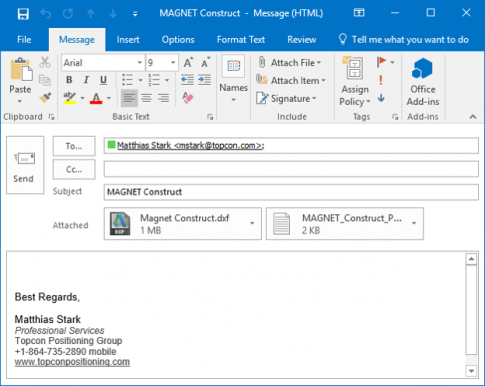Open the Arial font name dropdown
The height and width of the screenshot is (386, 485).
140,63
